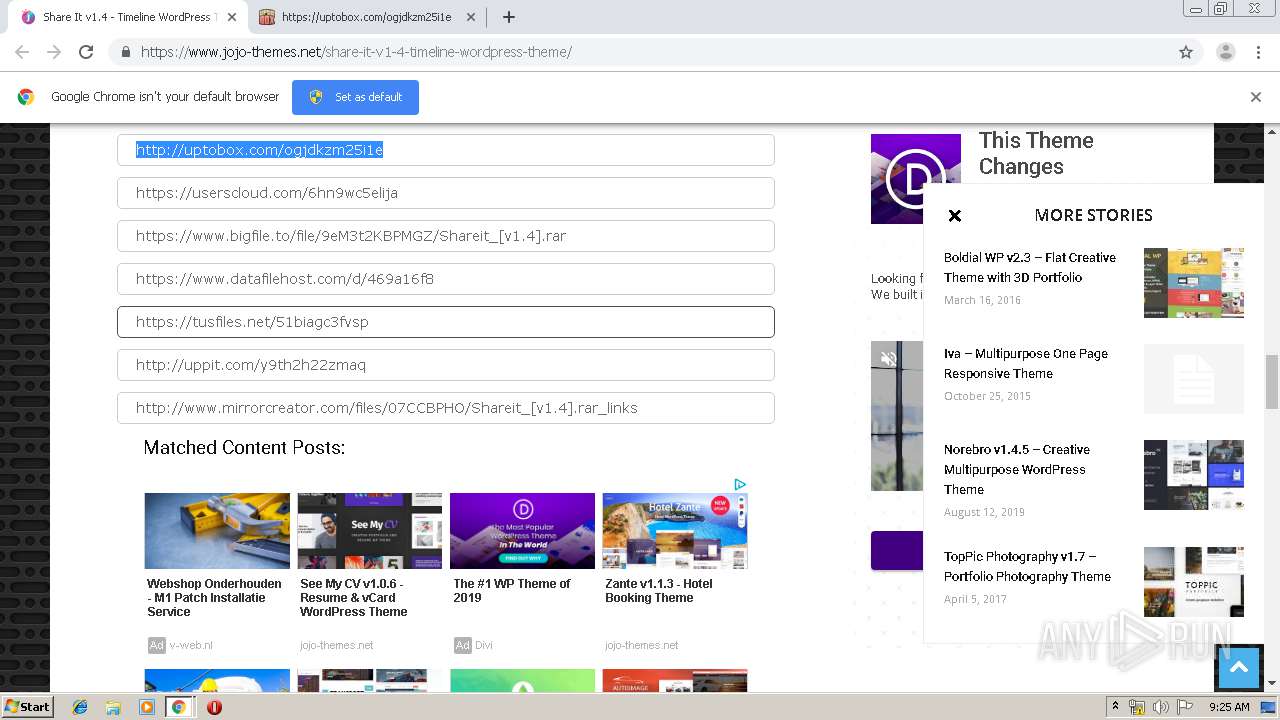Open Norebro v1.4.5 story link
Image resolution: width=1280 pixels, height=720 pixels.
tap(1017, 469)
